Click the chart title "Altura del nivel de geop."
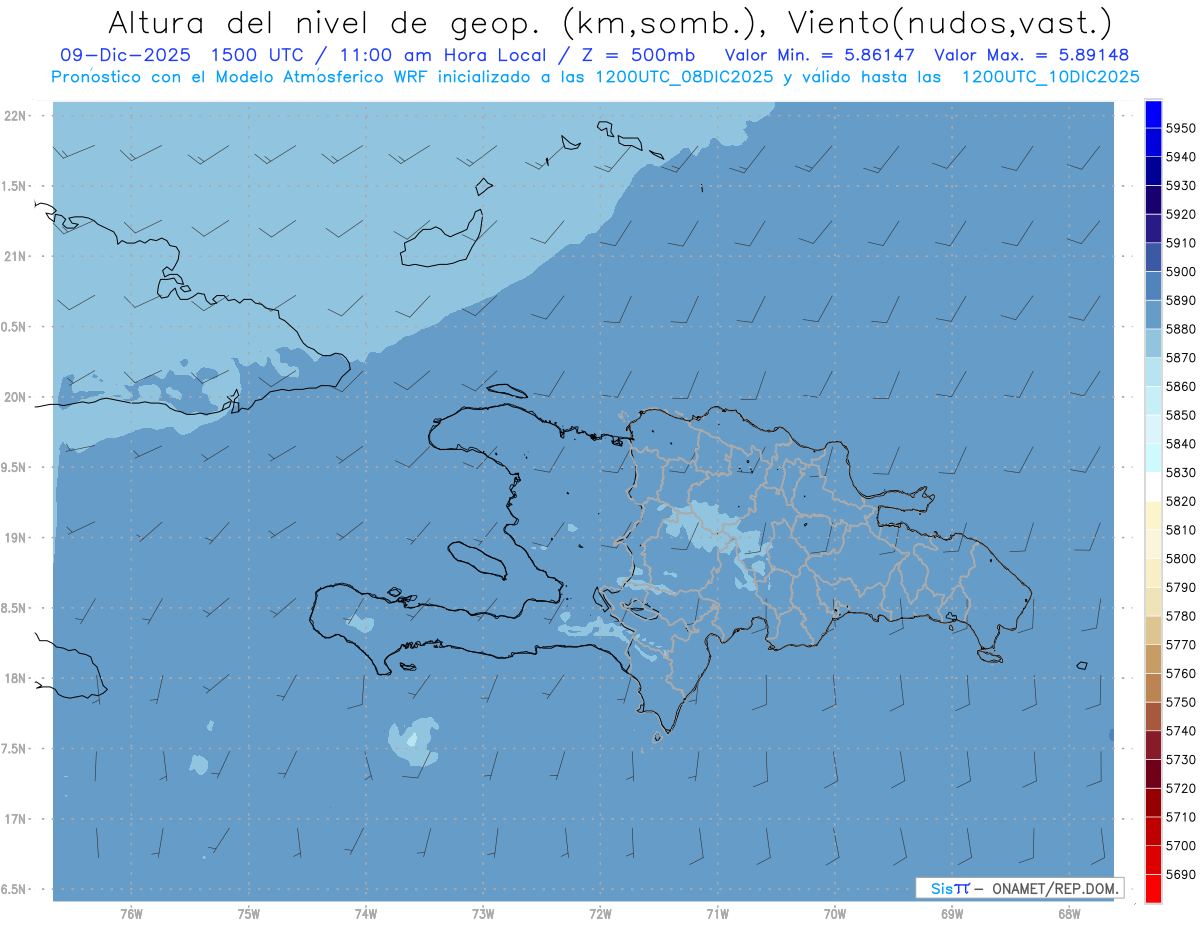The width and height of the screenshot is (1200, 927). point(324,23)
